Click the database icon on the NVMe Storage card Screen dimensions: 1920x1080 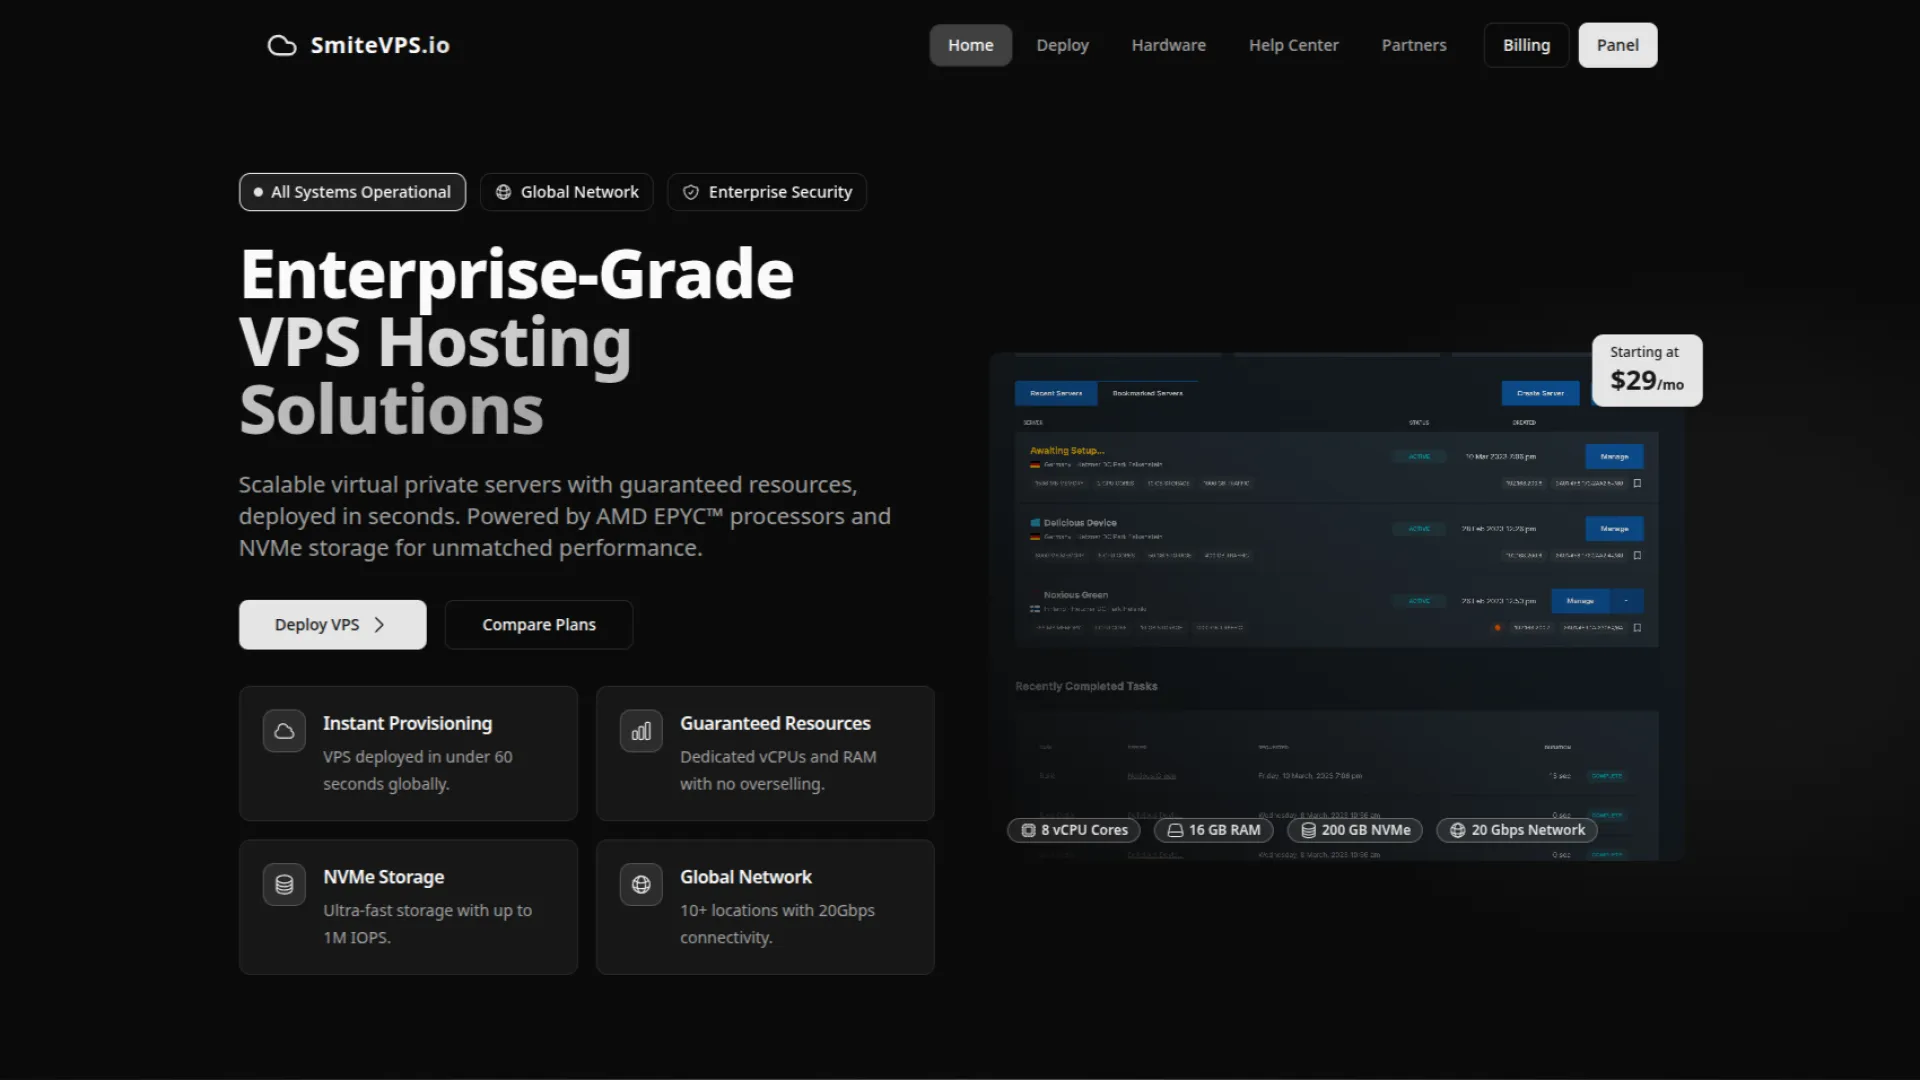[284, 885]
